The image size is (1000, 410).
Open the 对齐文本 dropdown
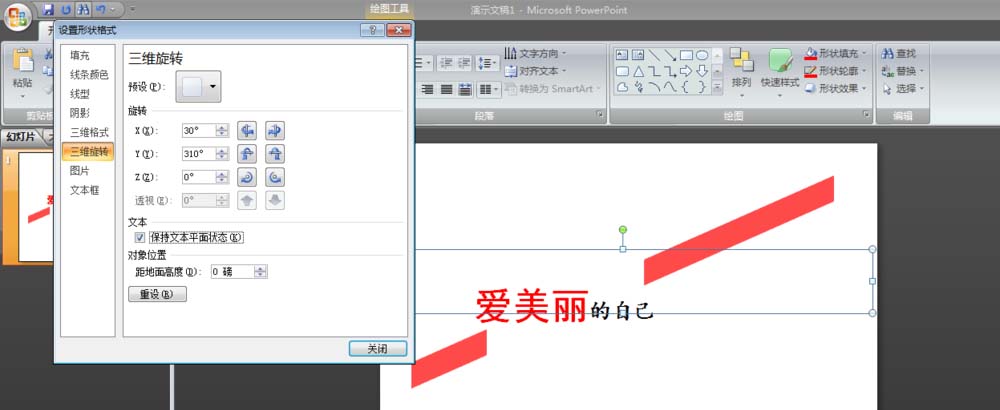click(x=534, y=71)
